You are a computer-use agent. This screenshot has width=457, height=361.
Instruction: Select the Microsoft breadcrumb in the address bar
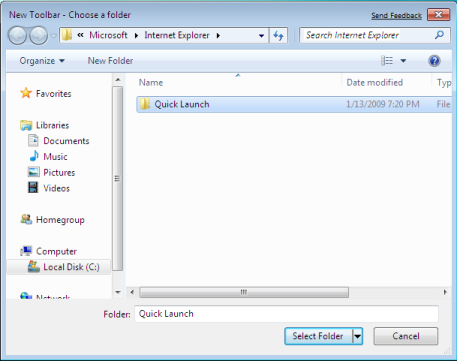pos(108,35)
